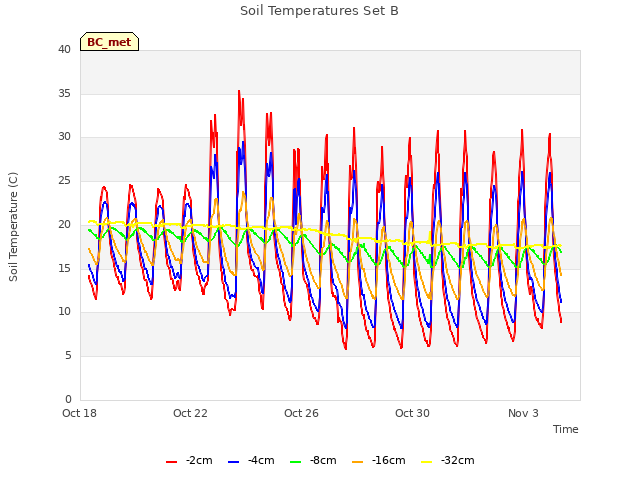Viewport: 640px width, 480px height.
Task: Click the Oct 22 x-axis tick label
Action: pyautogui.click(x=190, y=413)
